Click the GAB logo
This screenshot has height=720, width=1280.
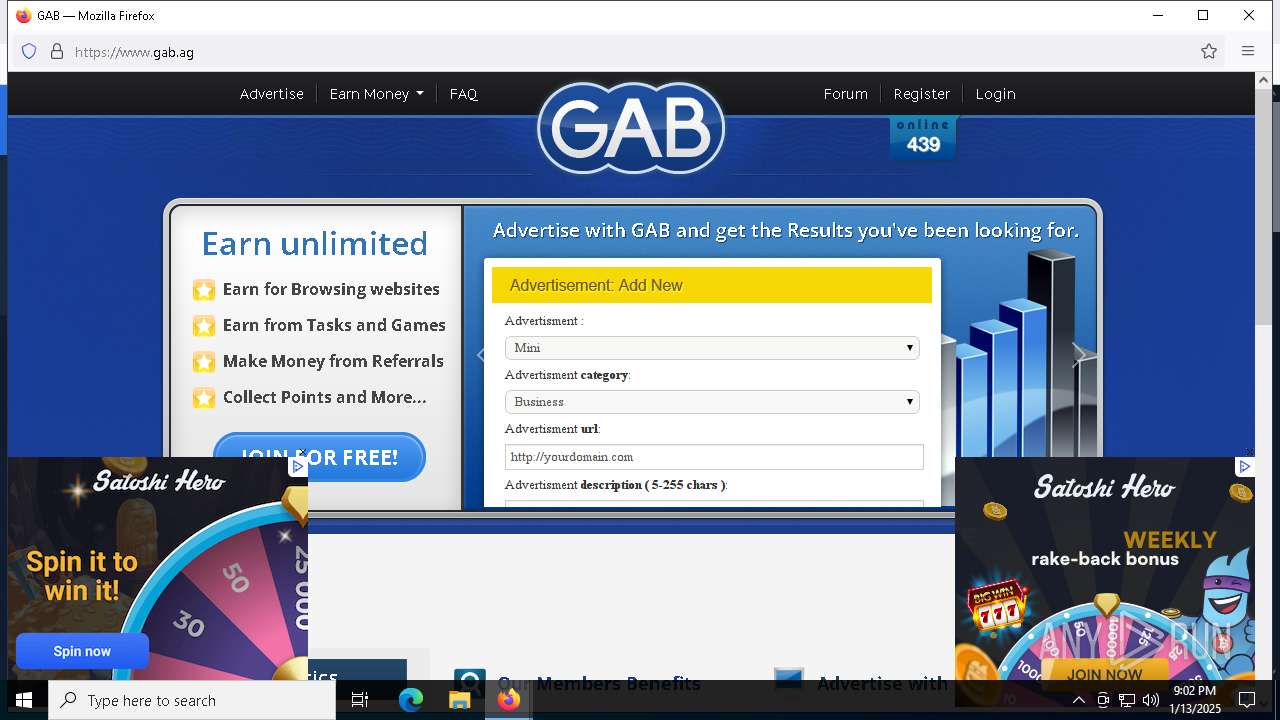631,128
